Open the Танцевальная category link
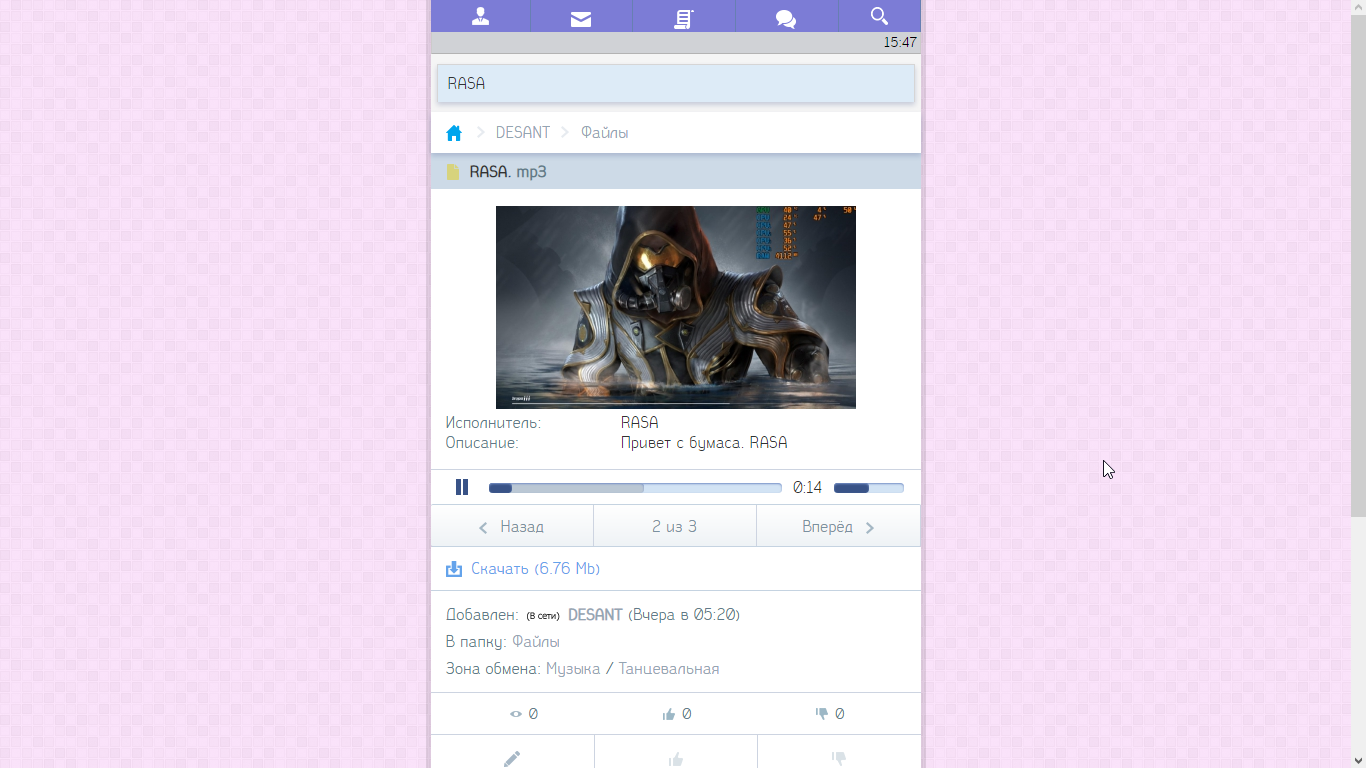This screenshot has height=768, width=1366. (x=668, y=669)
